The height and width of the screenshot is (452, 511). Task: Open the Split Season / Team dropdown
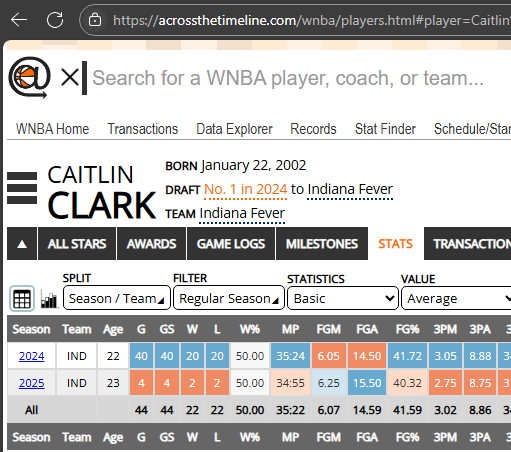pyautogui.click(x=117, y=298)
